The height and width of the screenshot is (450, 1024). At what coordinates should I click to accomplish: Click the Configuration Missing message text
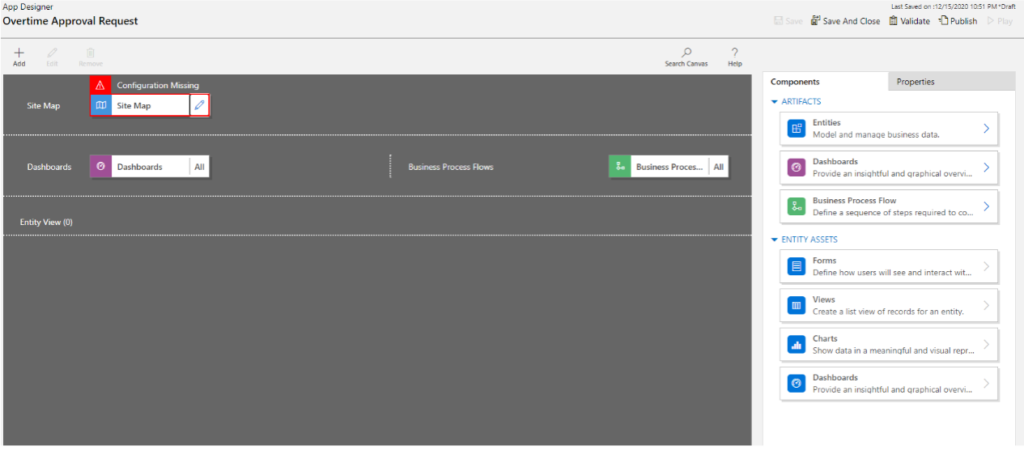[x=158, y=85]
